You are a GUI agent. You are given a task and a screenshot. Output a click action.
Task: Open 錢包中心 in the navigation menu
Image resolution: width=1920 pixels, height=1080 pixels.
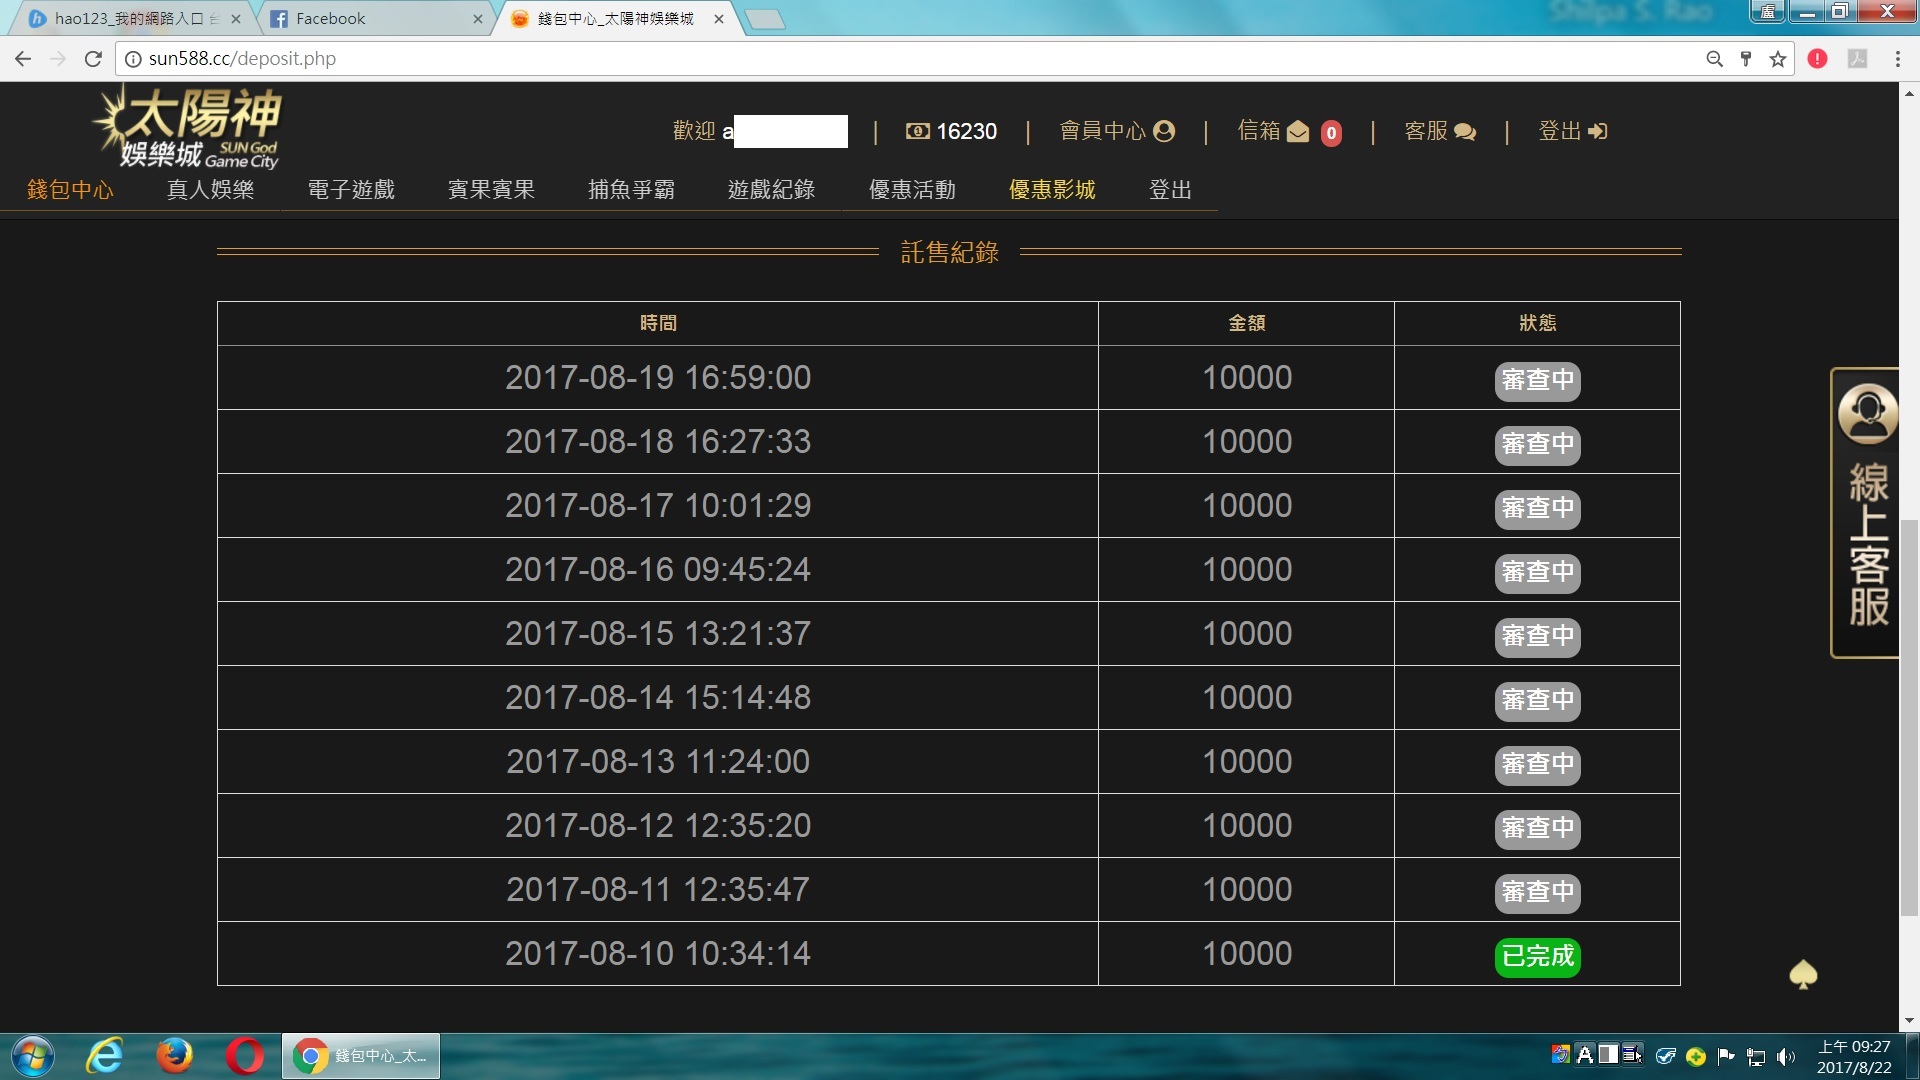pos(70,190)
